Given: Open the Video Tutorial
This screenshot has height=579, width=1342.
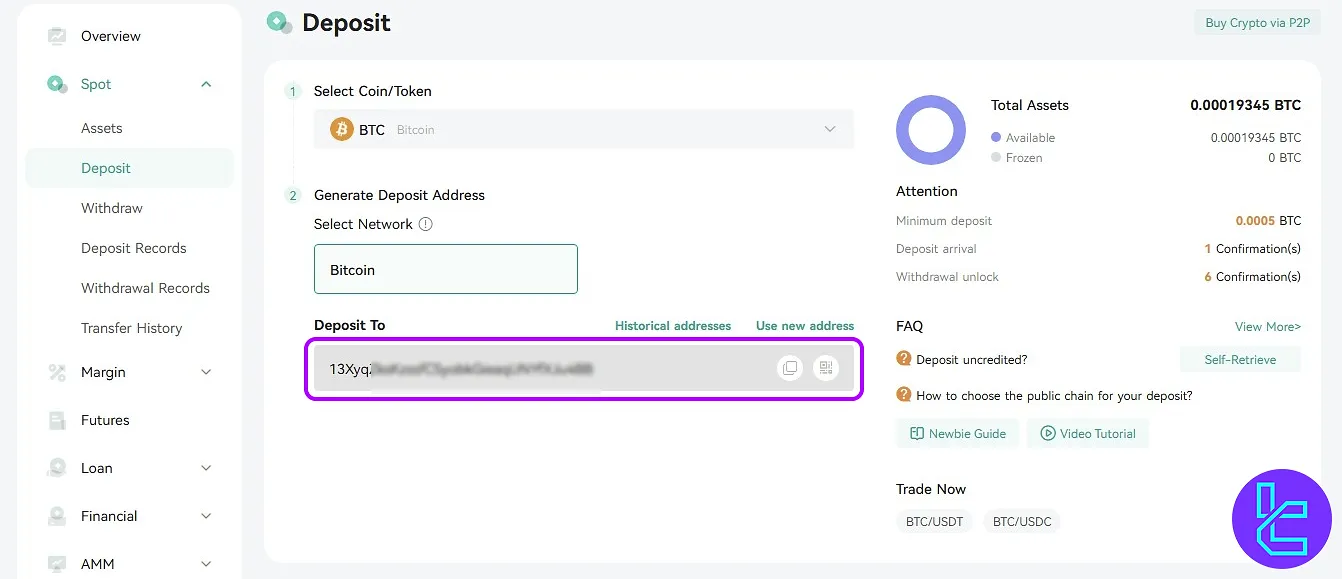Looking at the screenshot, I should (1088, 433).
